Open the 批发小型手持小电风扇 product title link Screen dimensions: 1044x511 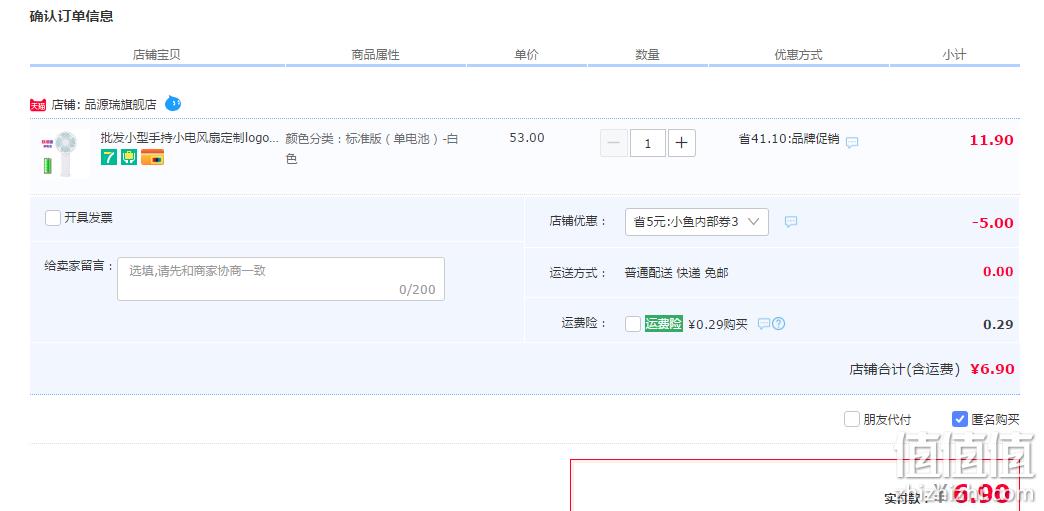[190, 138]
